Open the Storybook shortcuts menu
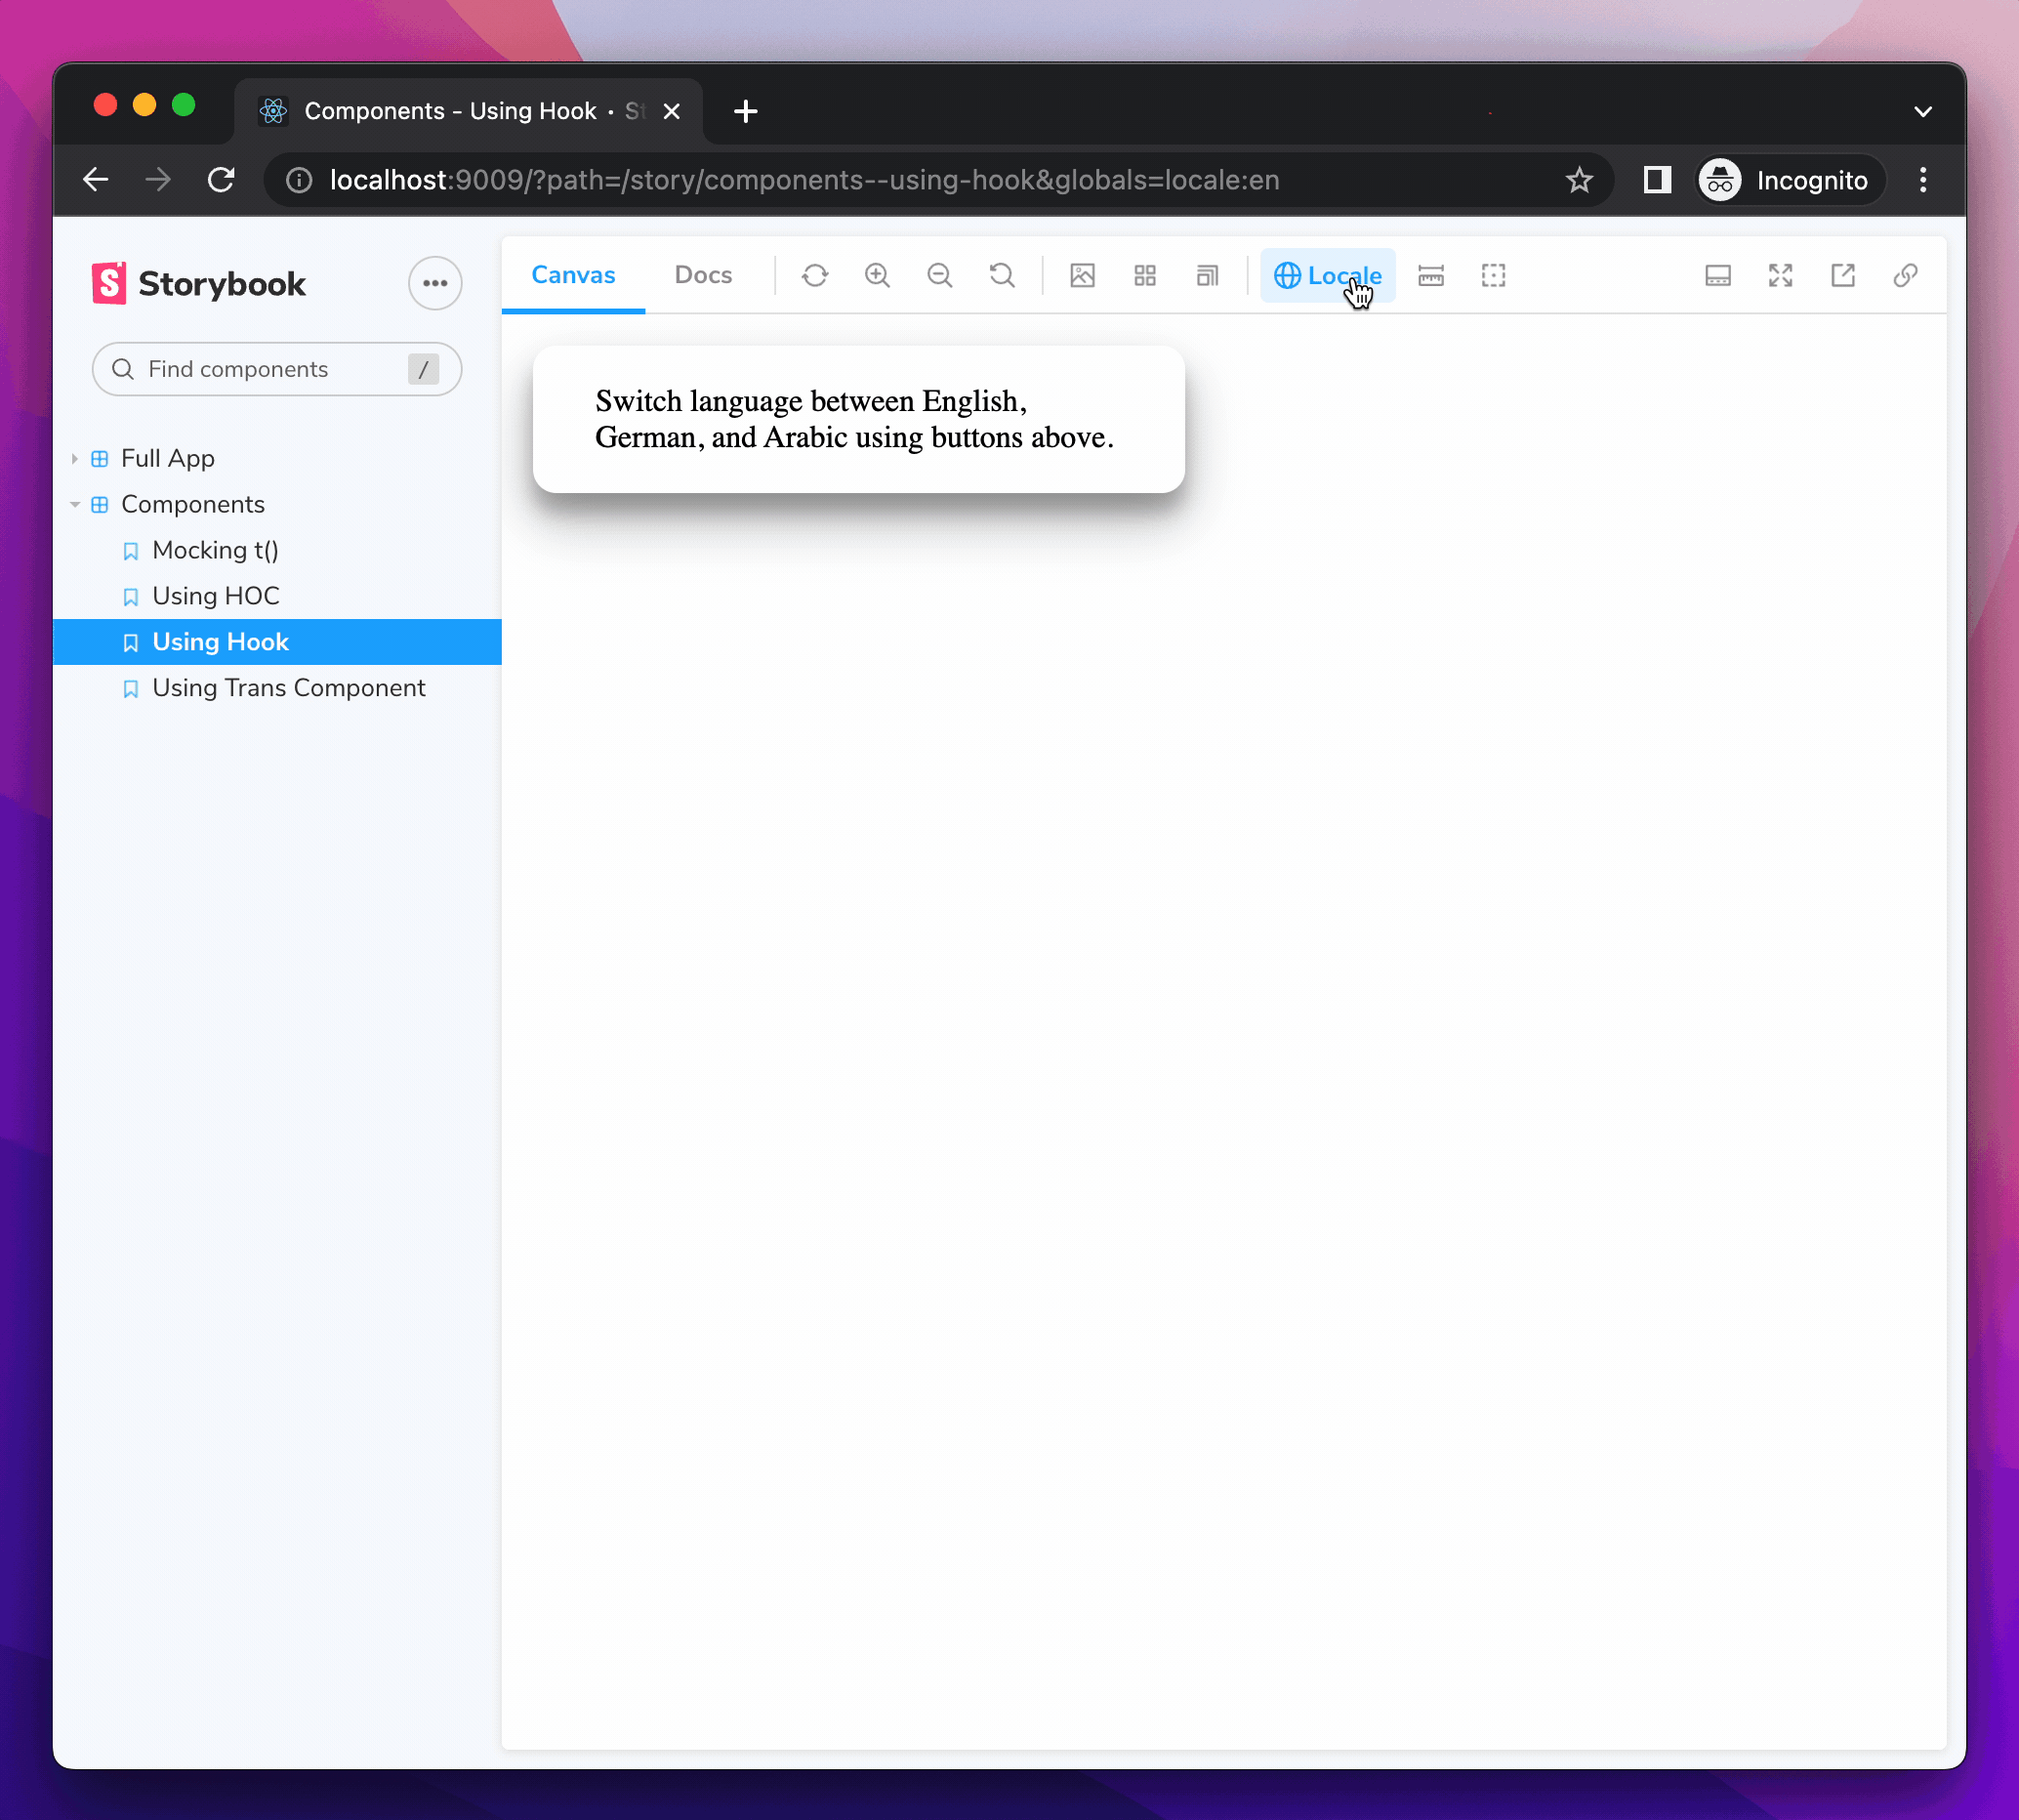2019x1820 pixels. [x=434, y=283]
